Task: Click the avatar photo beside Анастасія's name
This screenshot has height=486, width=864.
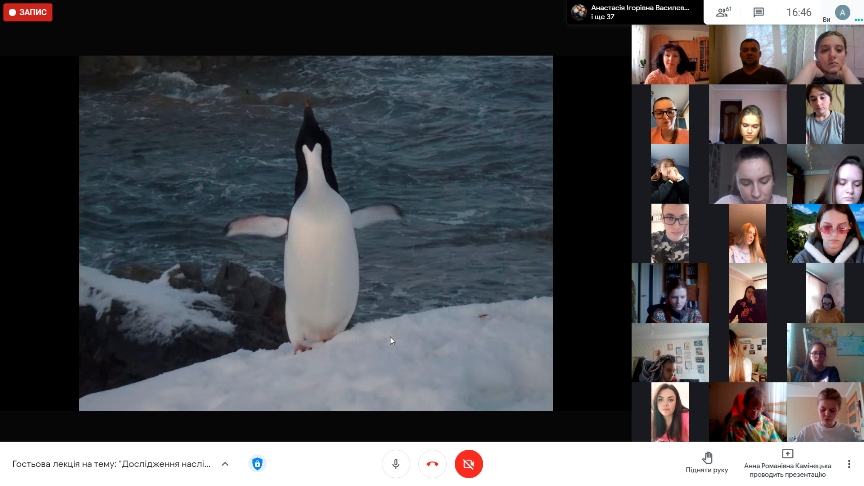Action: pyautogui.click(x=579, y=12)
